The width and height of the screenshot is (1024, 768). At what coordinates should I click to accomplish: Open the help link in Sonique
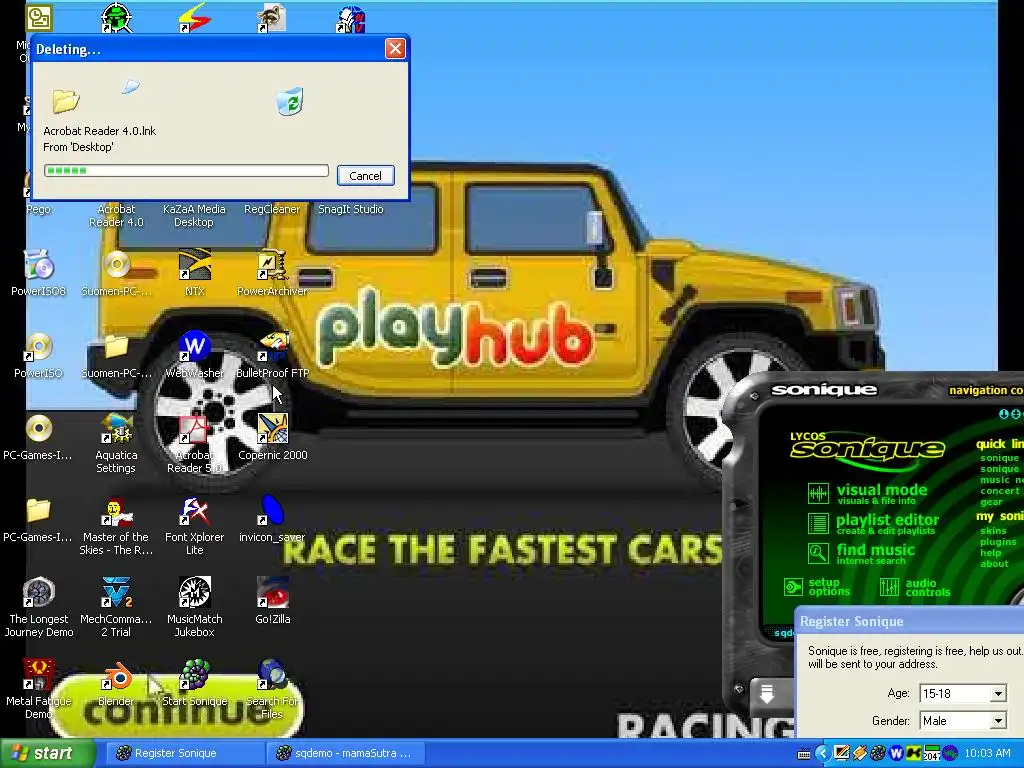click(x=990, y=552)
